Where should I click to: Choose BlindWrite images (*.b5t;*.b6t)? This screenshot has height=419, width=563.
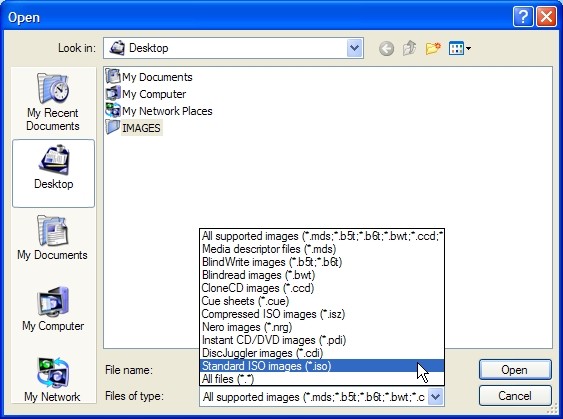pos(322,262)
